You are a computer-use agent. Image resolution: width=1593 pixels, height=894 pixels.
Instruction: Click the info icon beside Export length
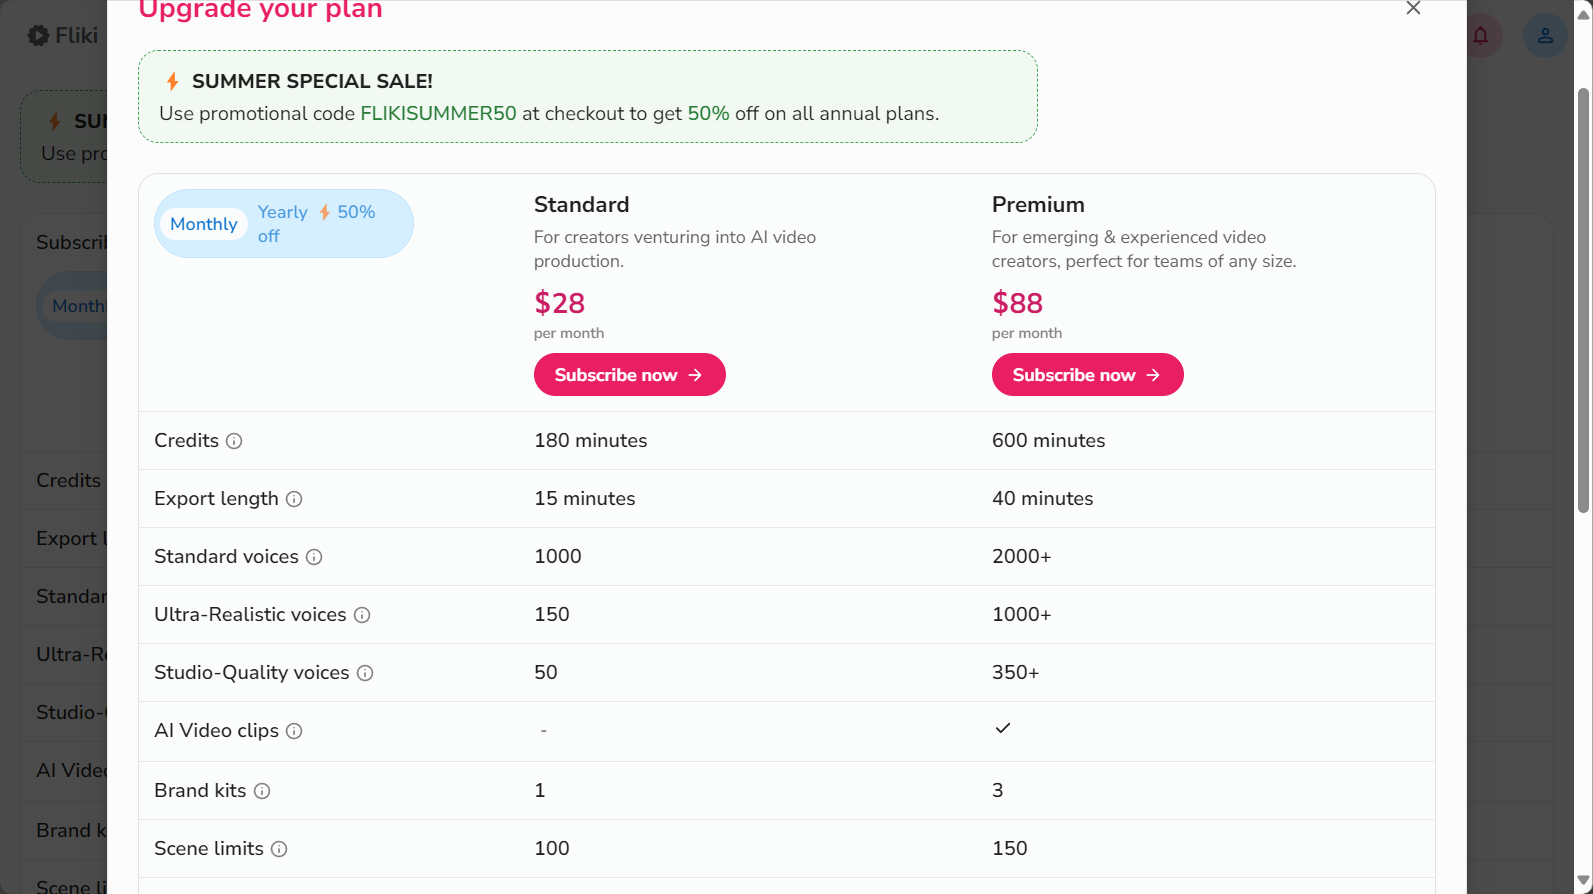(x=294, y=499)
